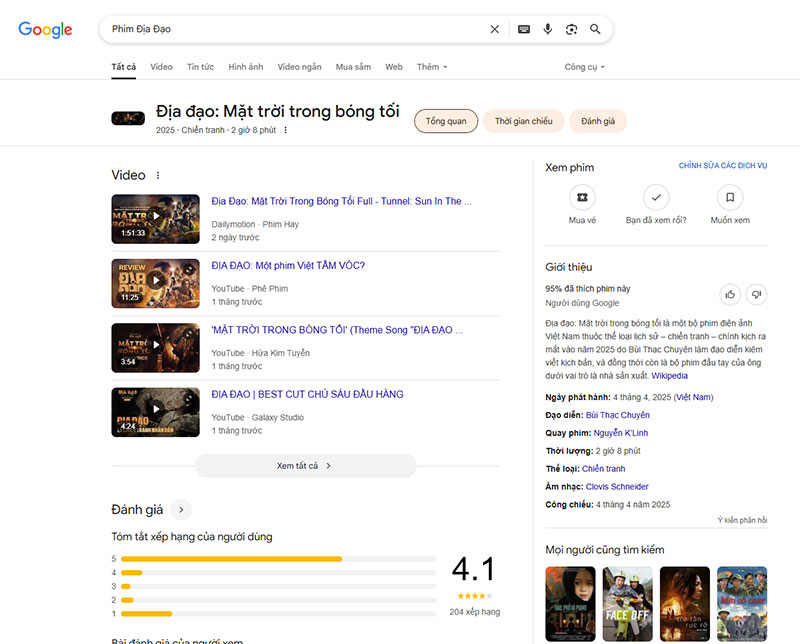The image size is (800, 644).
Task: Expand Đánh giá section arrow
Action: tap(181, 510)
